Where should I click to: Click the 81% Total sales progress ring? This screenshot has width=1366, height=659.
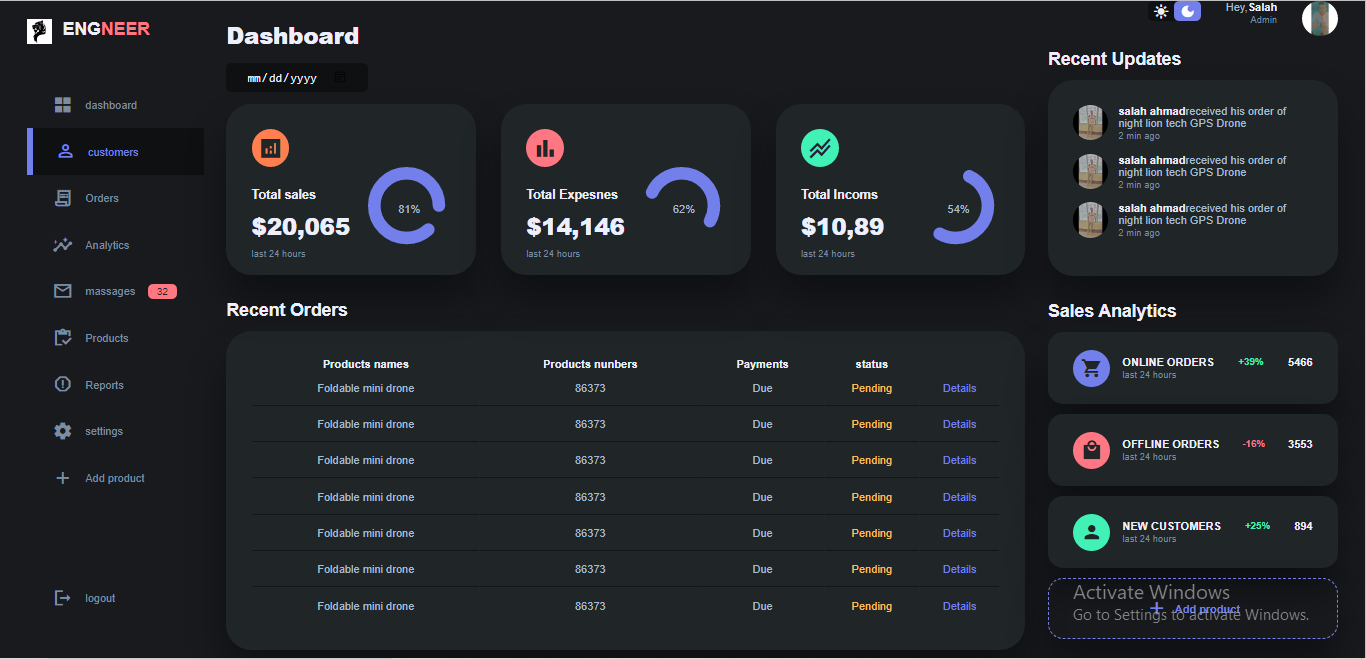[407, 206]
